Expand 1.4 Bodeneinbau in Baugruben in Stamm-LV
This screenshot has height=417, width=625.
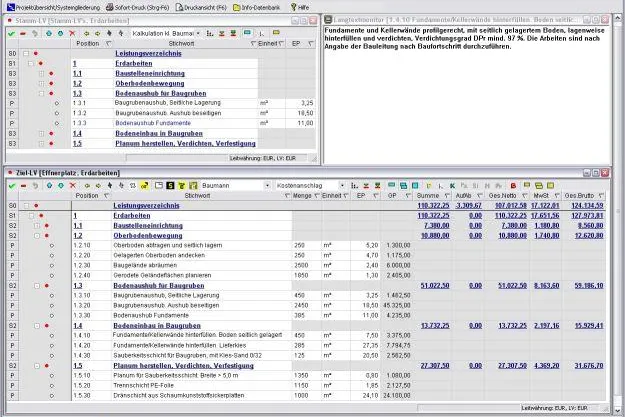41,134
